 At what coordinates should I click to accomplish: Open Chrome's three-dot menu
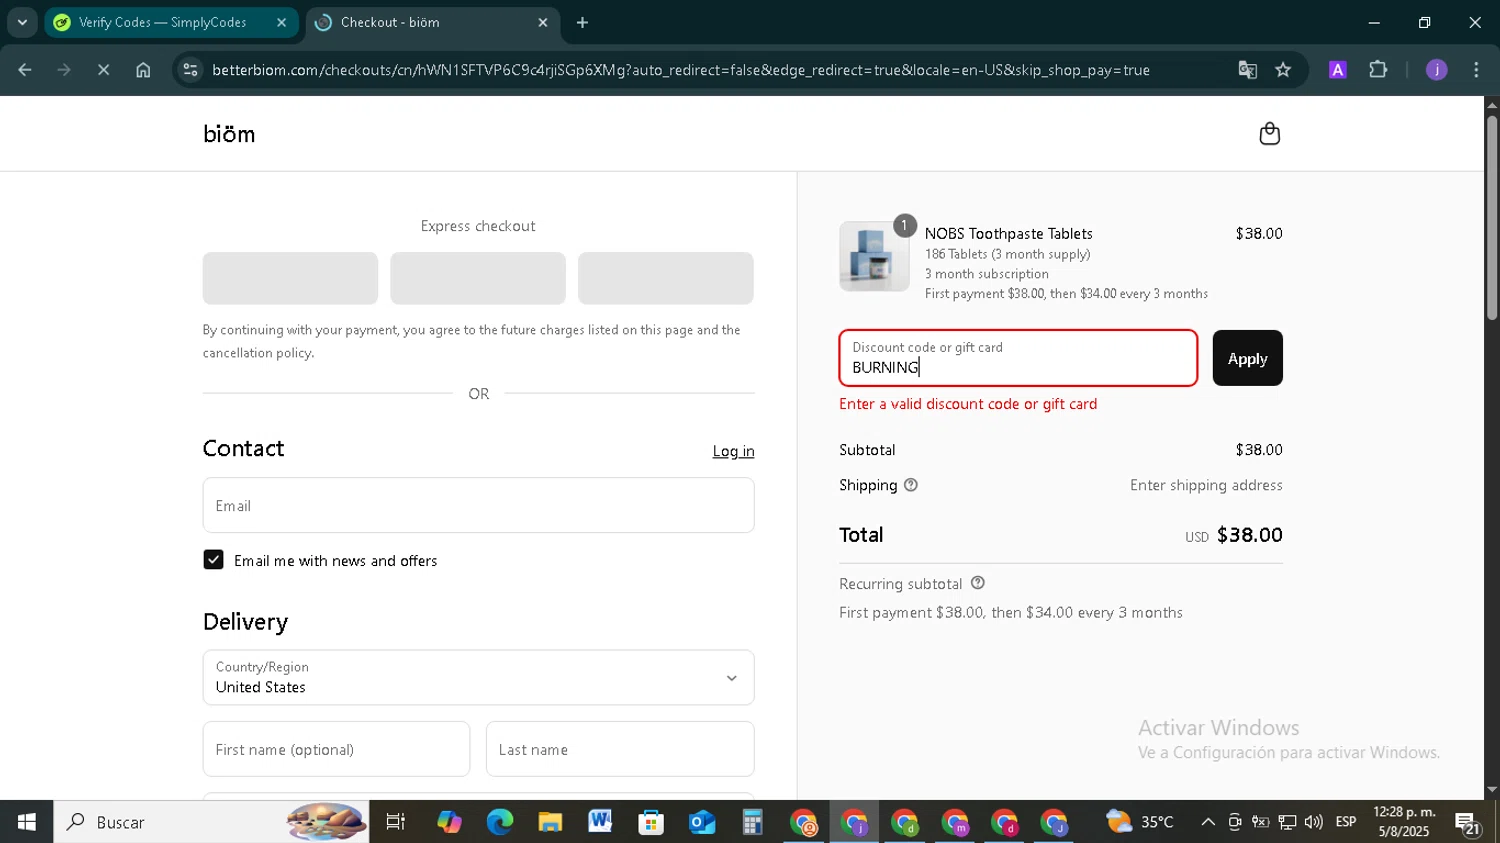1476,70
